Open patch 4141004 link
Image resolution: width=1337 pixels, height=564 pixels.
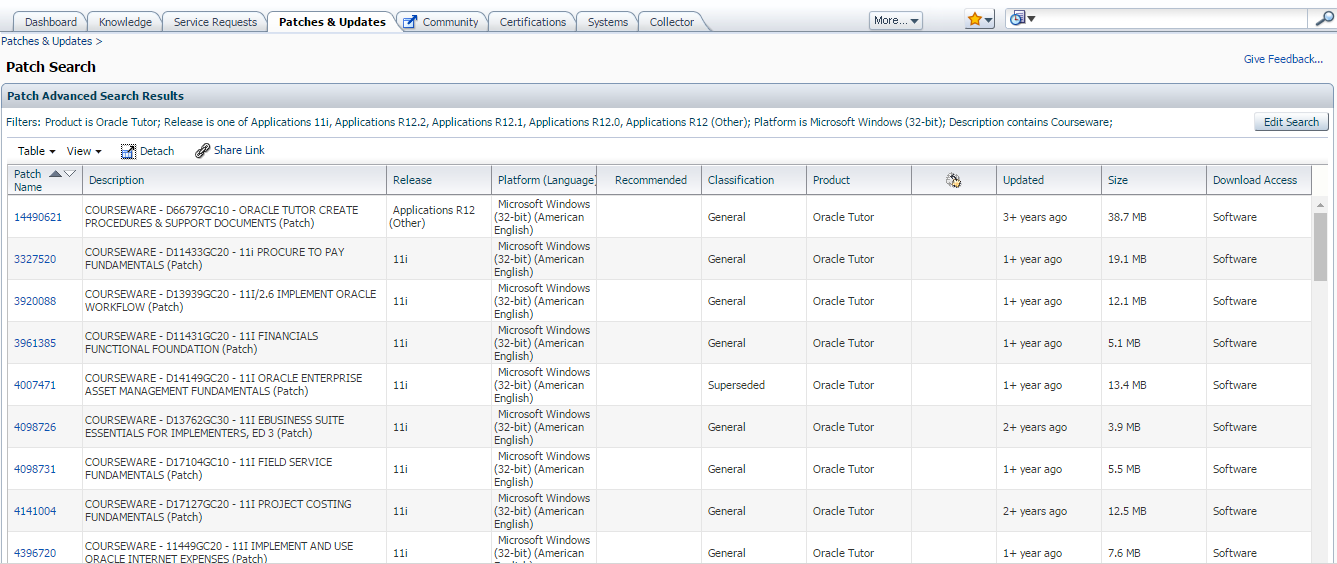(35, 511)
